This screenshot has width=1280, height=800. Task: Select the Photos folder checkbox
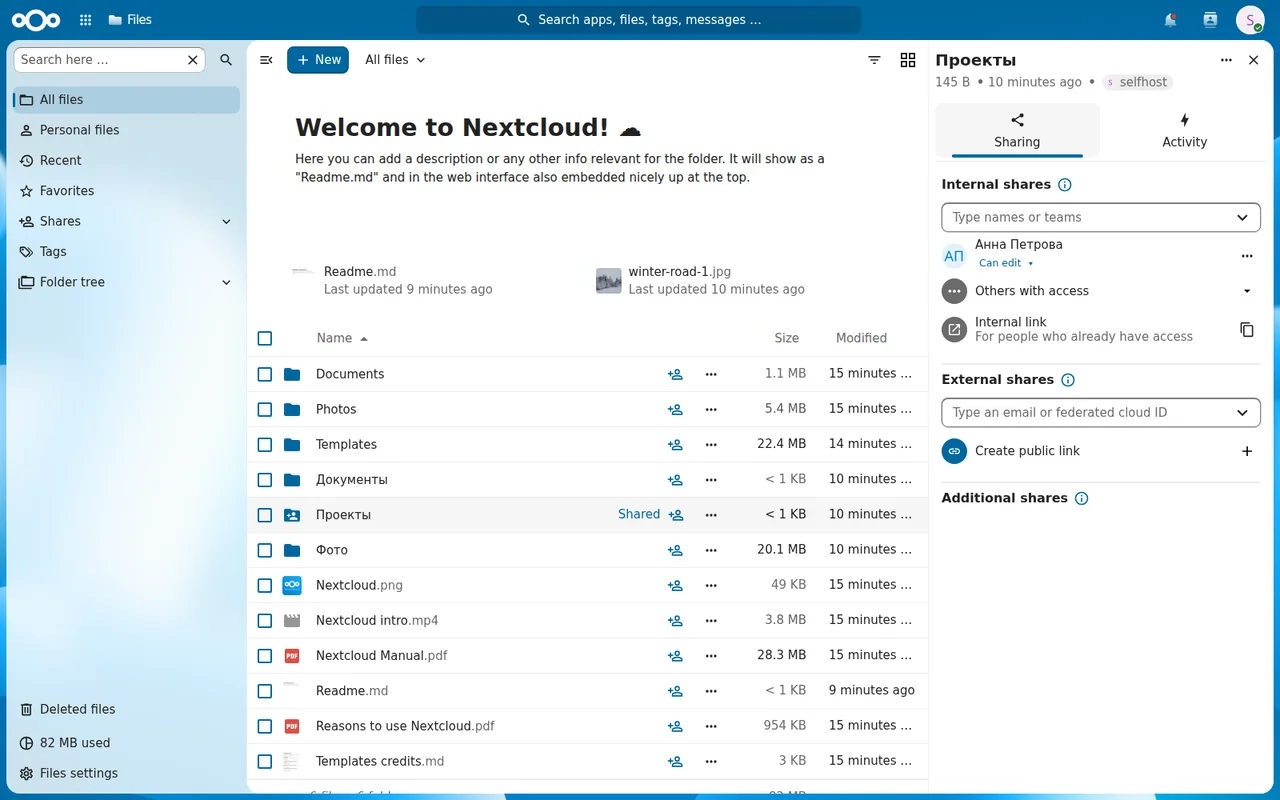(x=265, y=409)
